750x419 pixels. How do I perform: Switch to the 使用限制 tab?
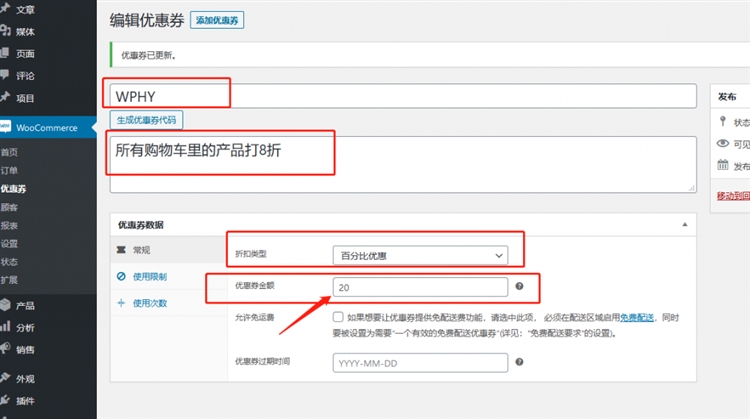point(168,276)
